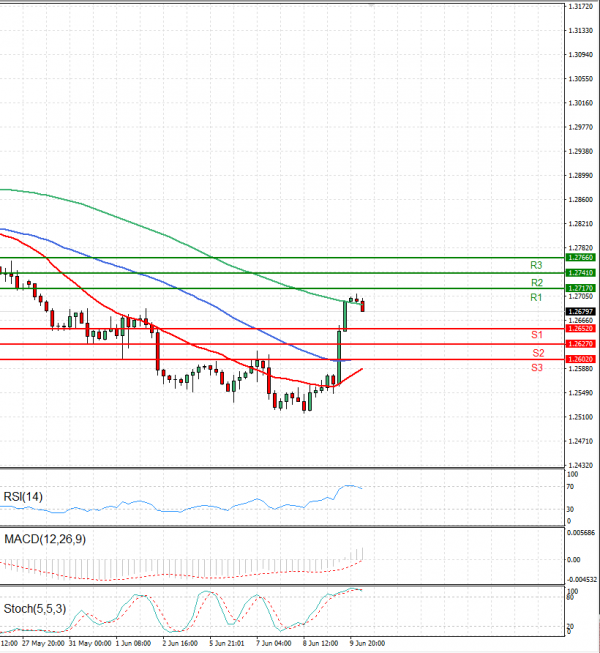Click the red 1.26520 price tag

580,329
